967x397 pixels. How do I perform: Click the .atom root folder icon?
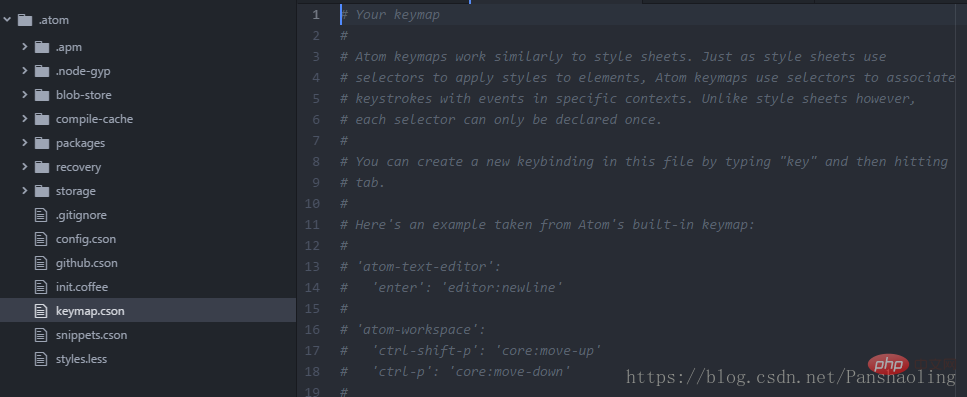point(25,20)
